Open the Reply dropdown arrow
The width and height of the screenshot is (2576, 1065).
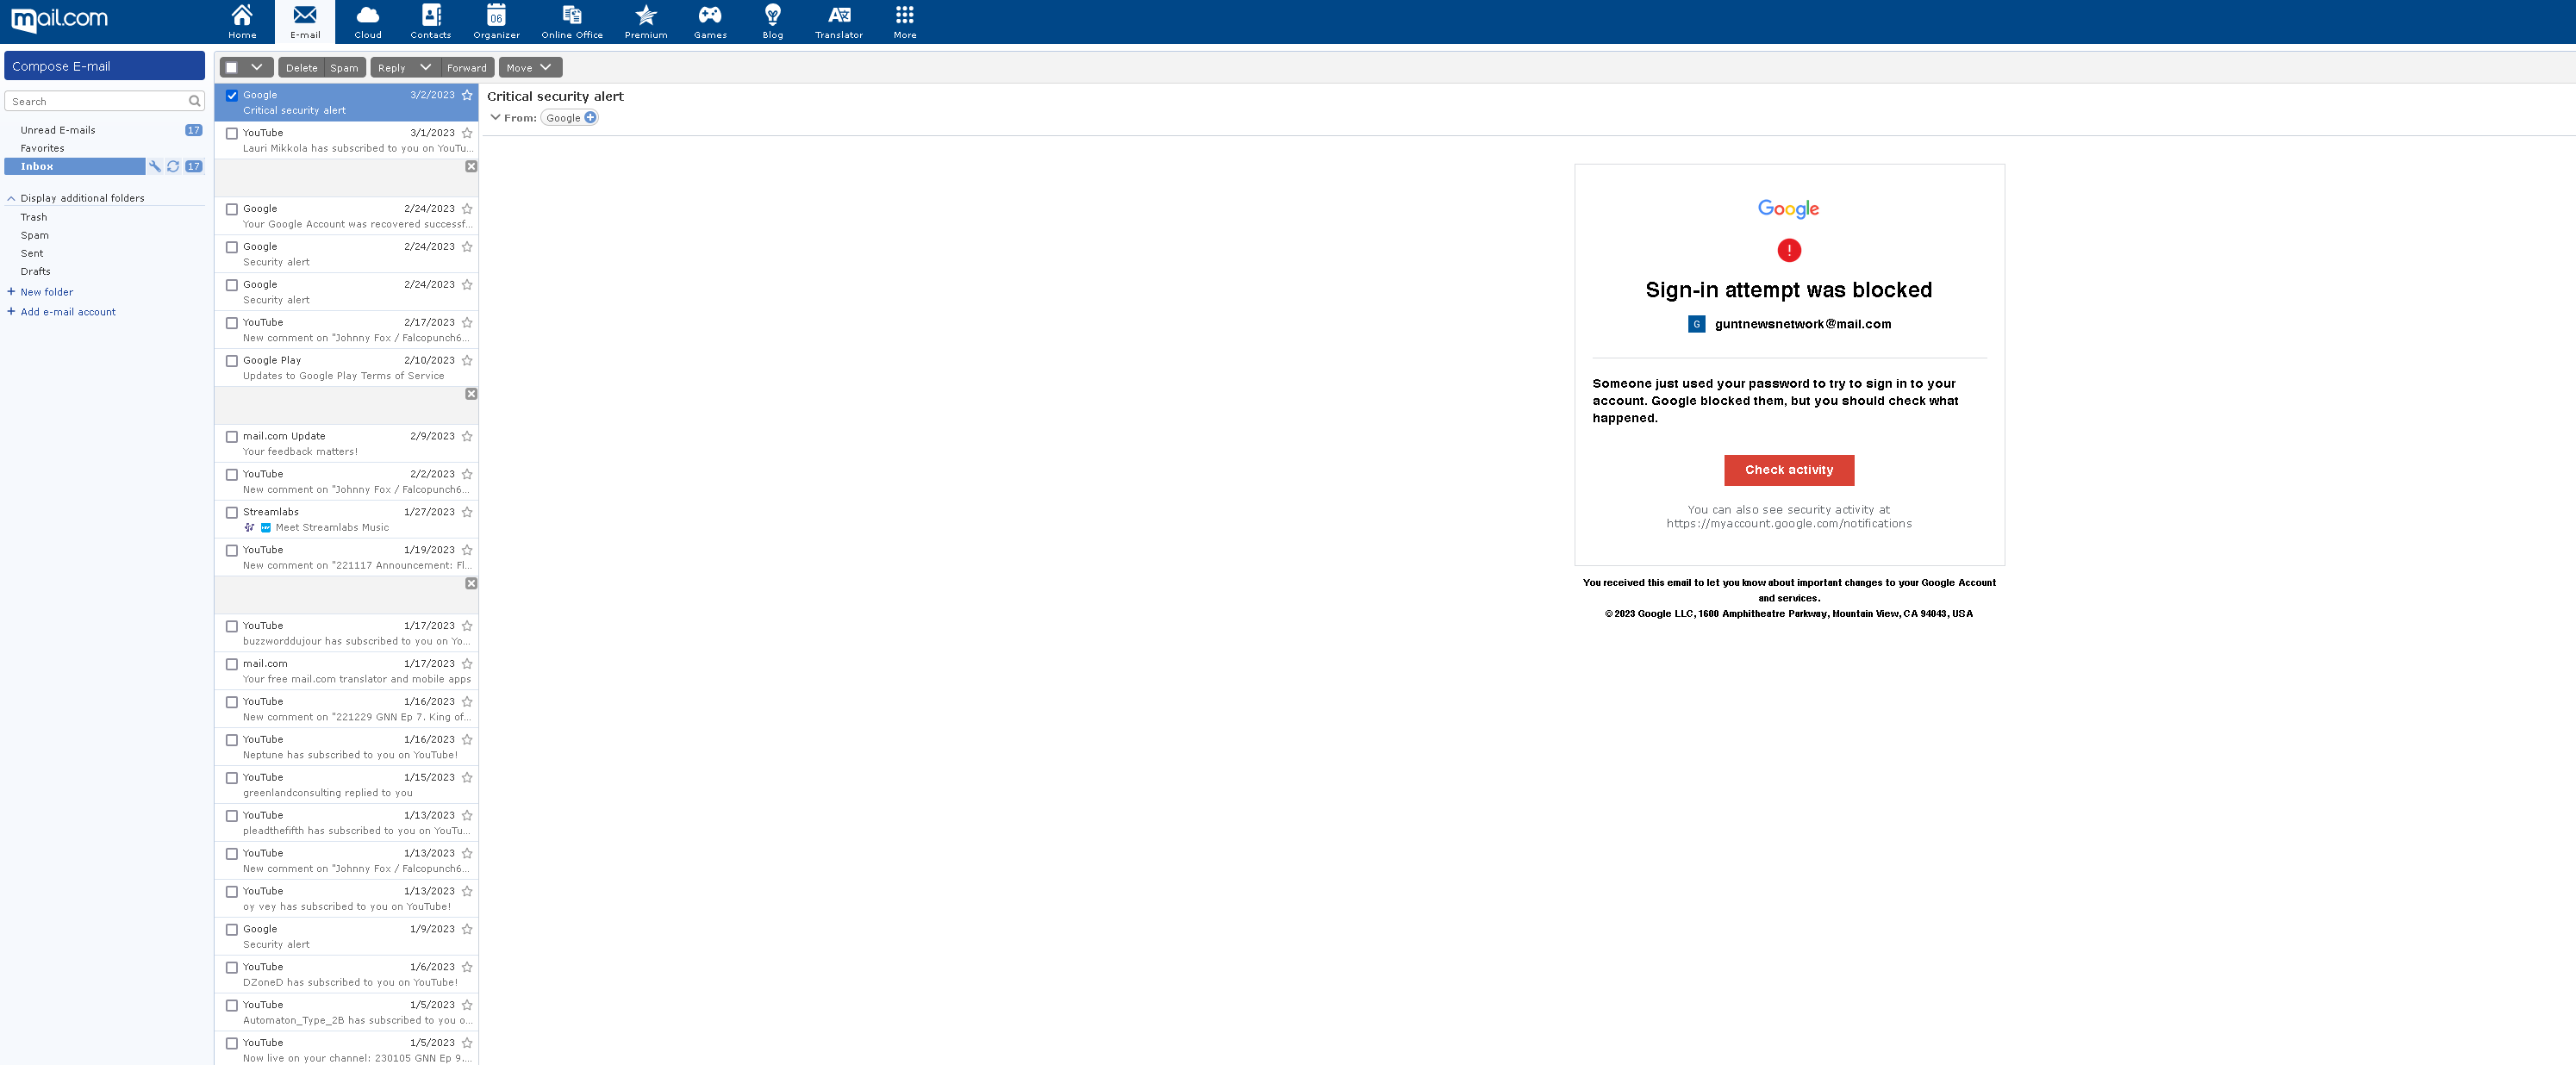coord(425,67)
